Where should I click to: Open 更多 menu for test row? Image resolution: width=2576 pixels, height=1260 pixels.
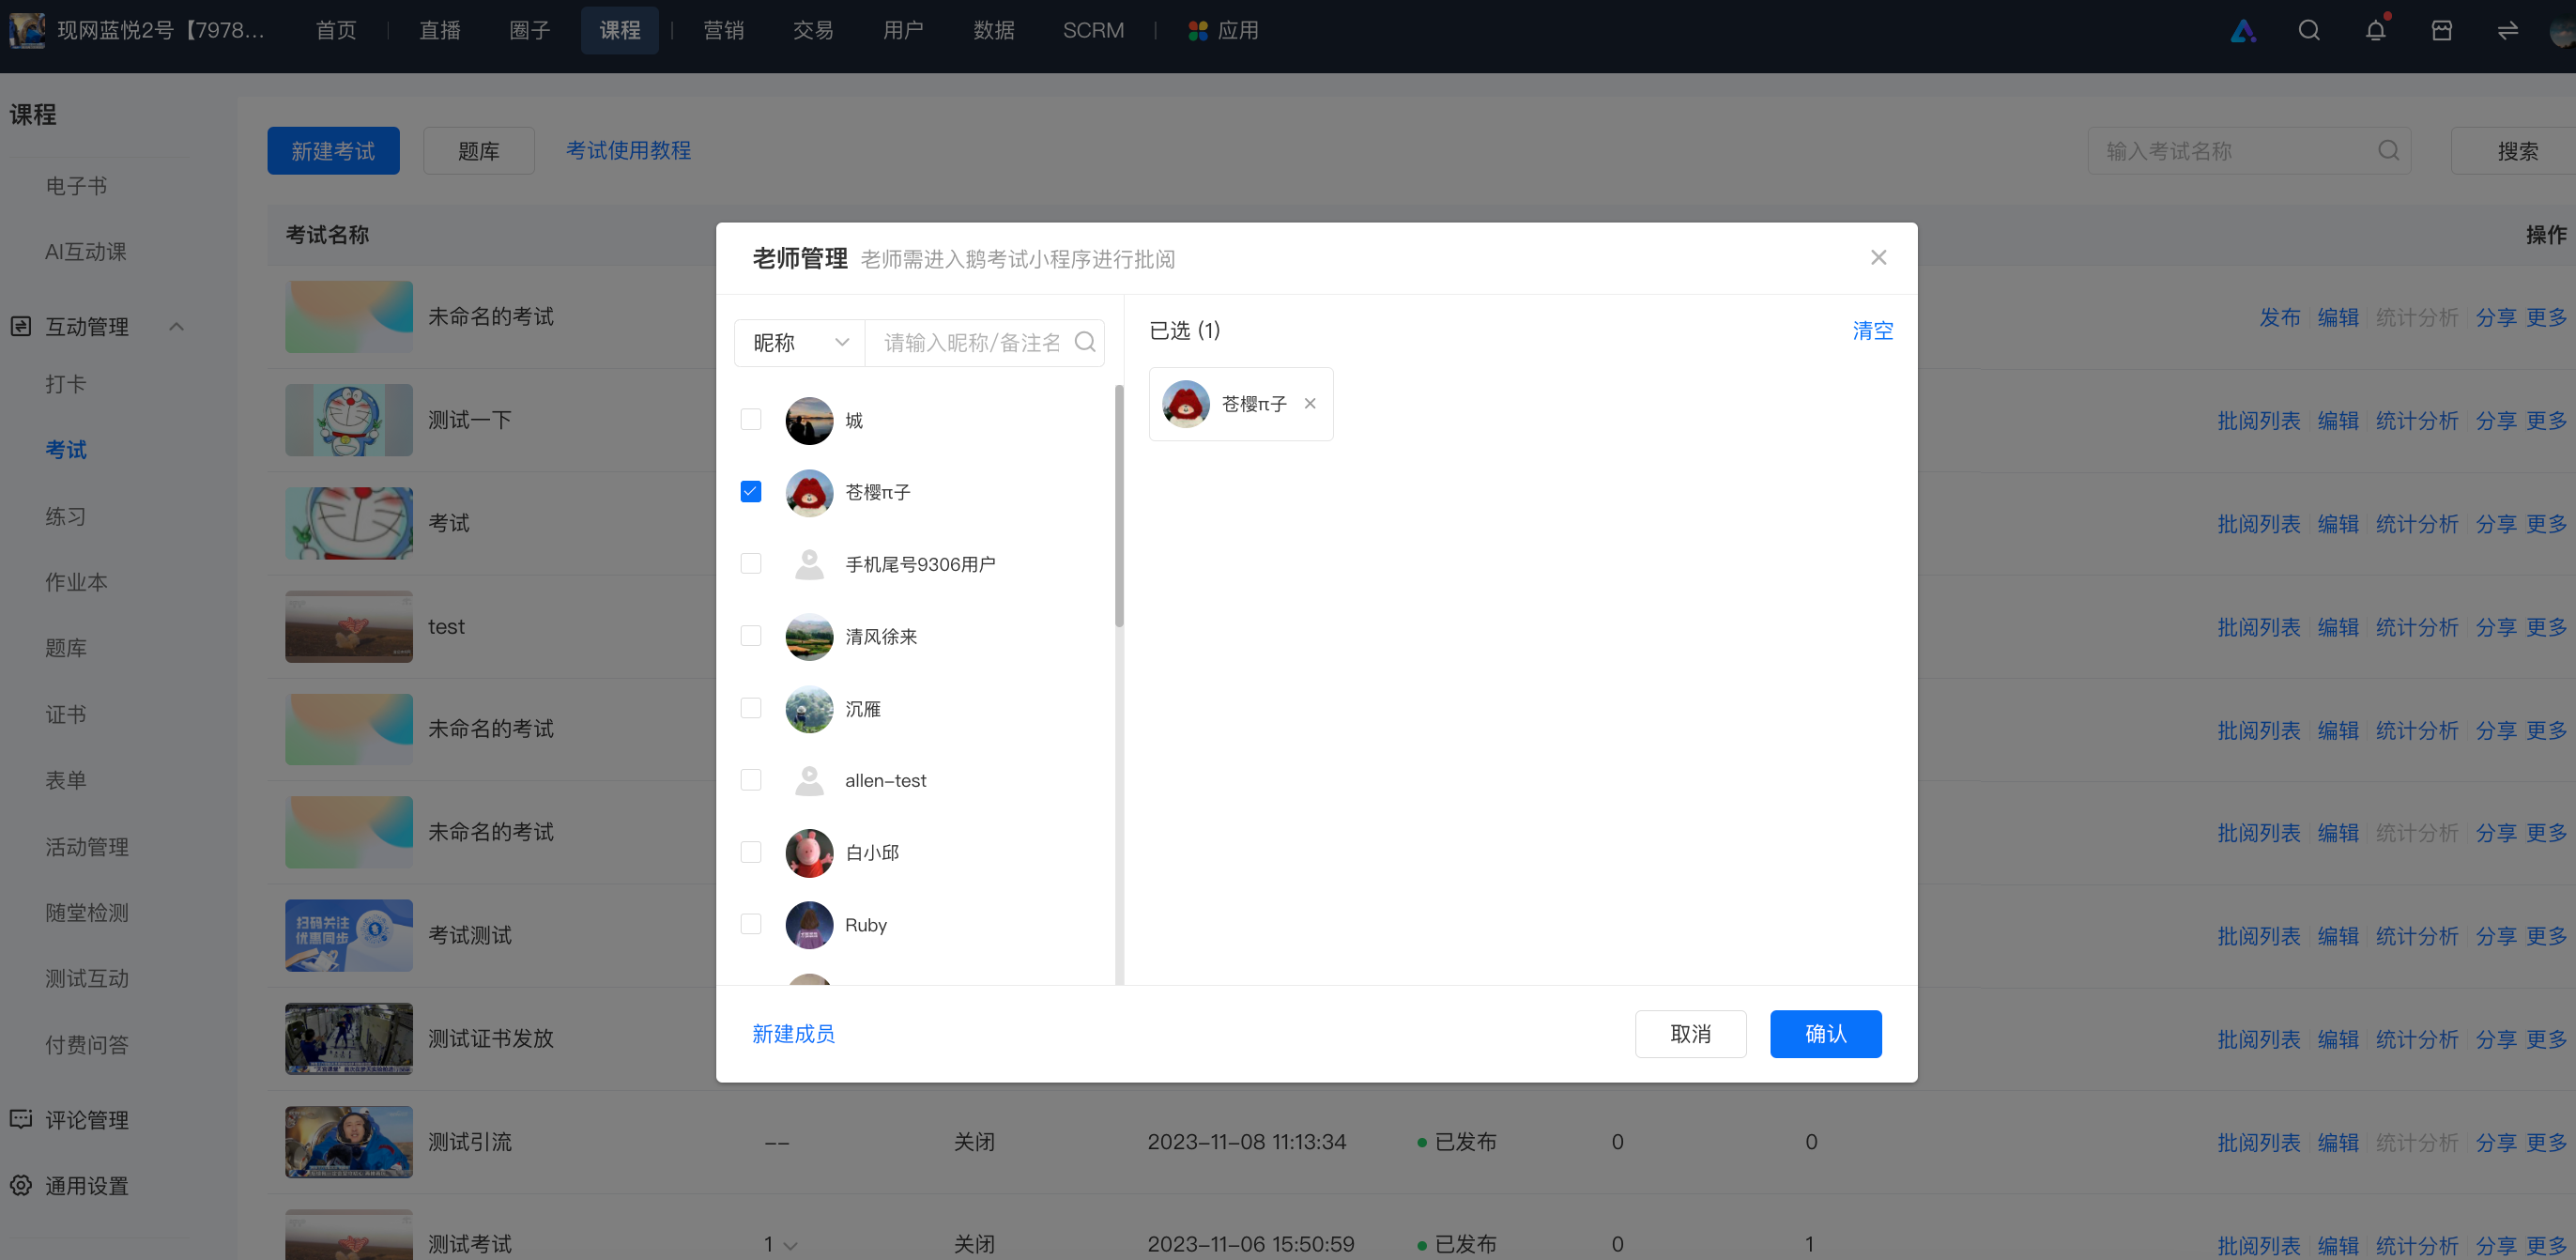pos(2545,627)
